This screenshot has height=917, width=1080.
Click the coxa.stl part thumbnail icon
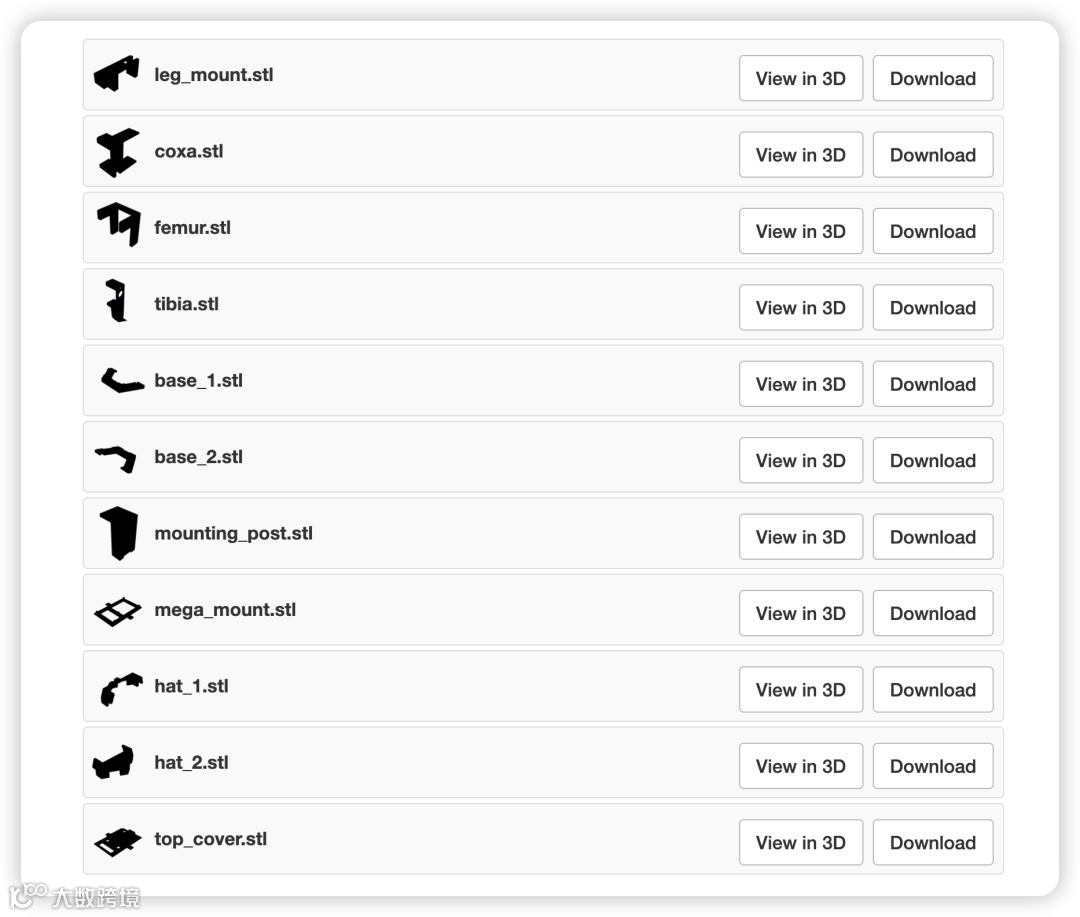click(117, 152)
